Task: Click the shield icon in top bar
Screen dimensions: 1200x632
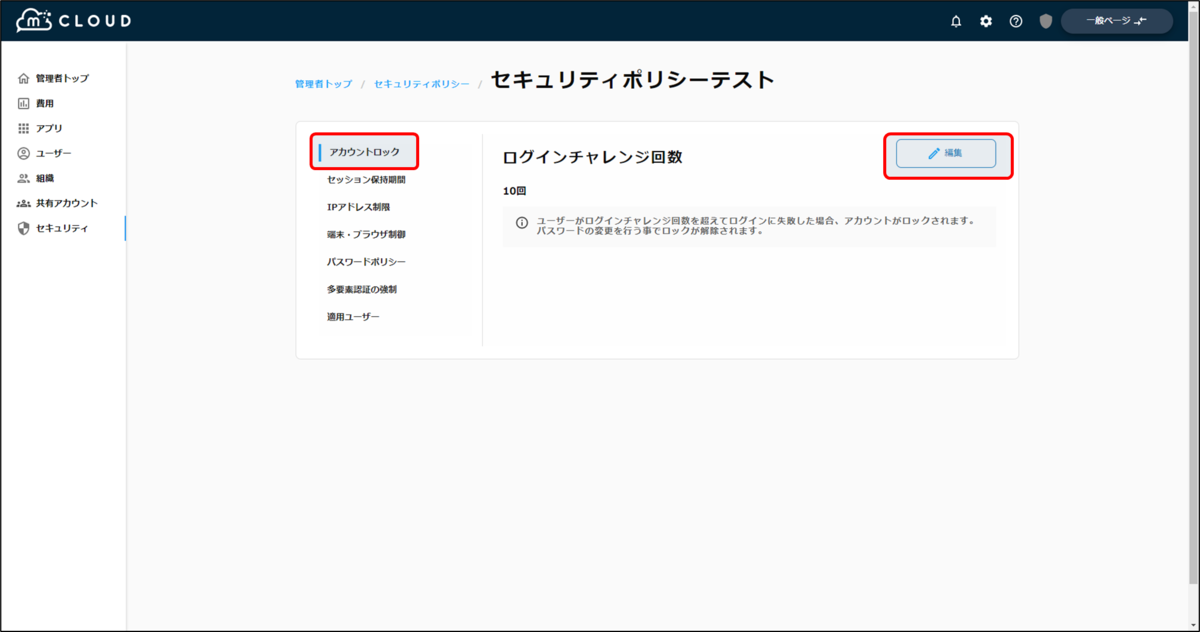Action: [x=1045, y=20]
